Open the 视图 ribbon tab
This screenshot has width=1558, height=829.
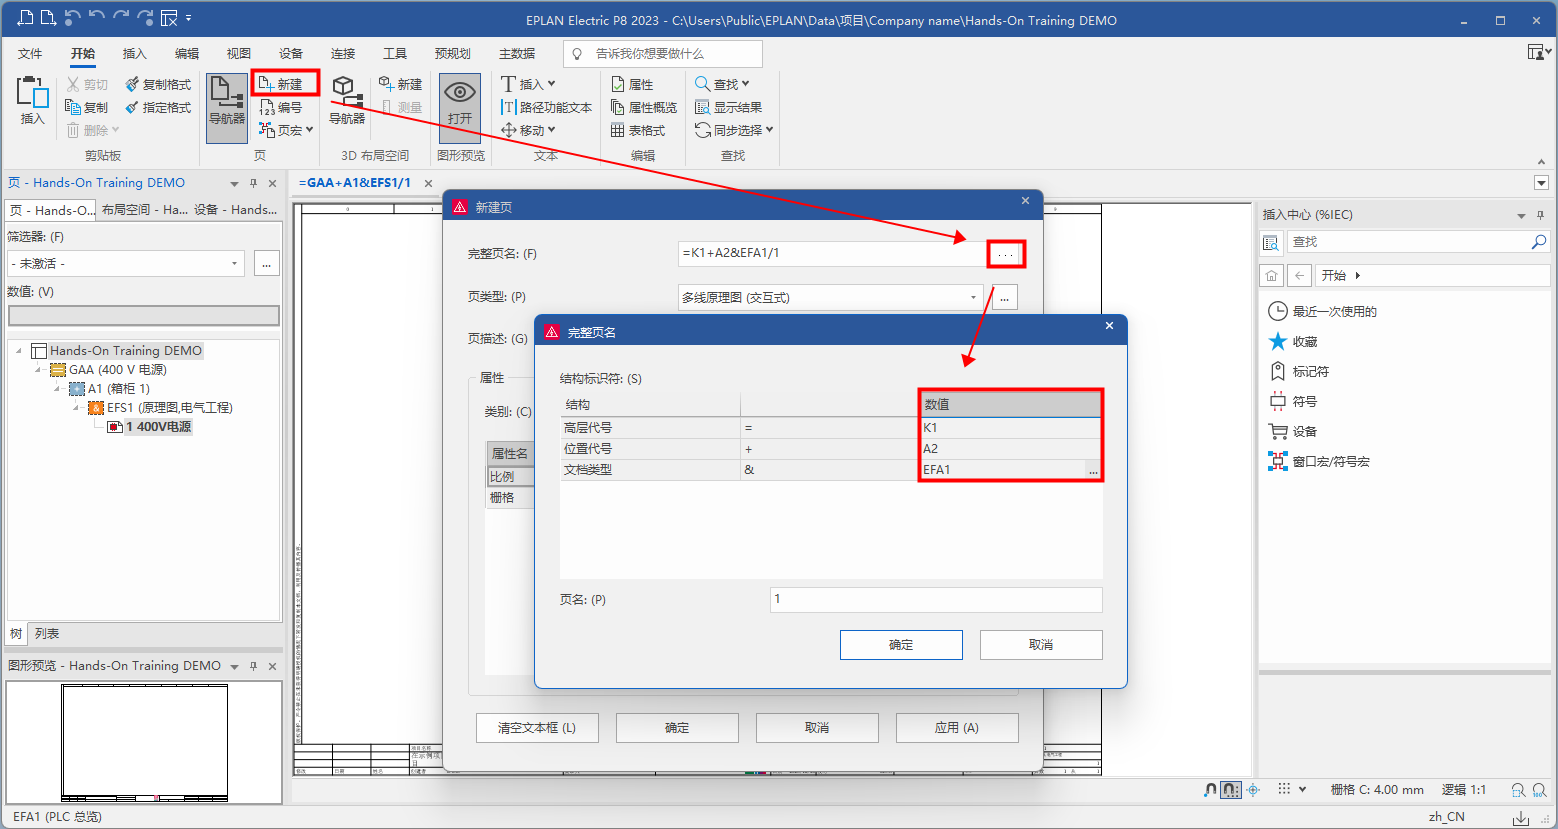pyautogui.click(x=238, y=53)
